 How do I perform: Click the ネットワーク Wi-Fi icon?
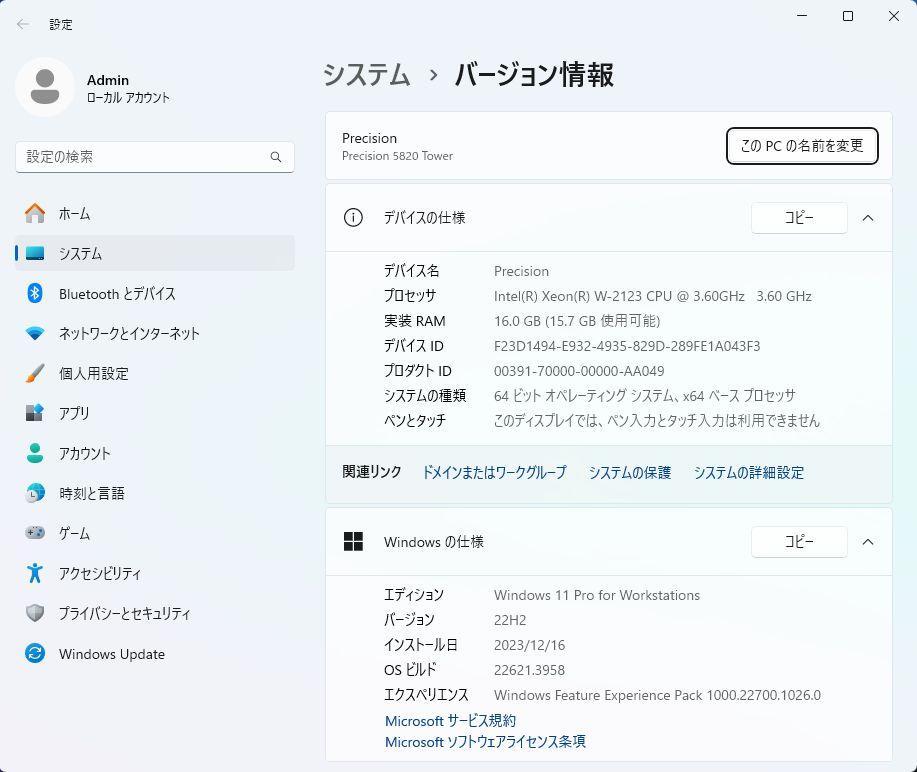(35, 333)
